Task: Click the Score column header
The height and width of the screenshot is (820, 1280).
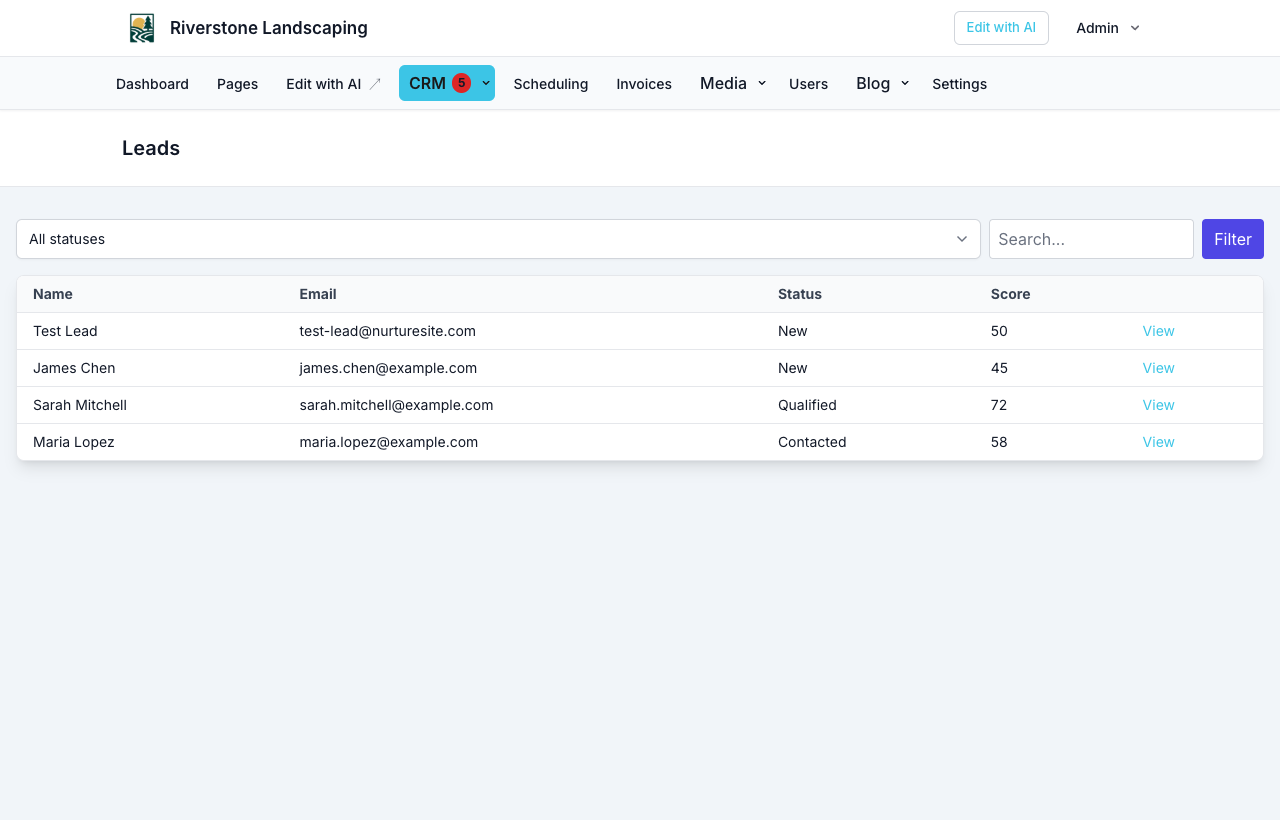Action: 1010,294
